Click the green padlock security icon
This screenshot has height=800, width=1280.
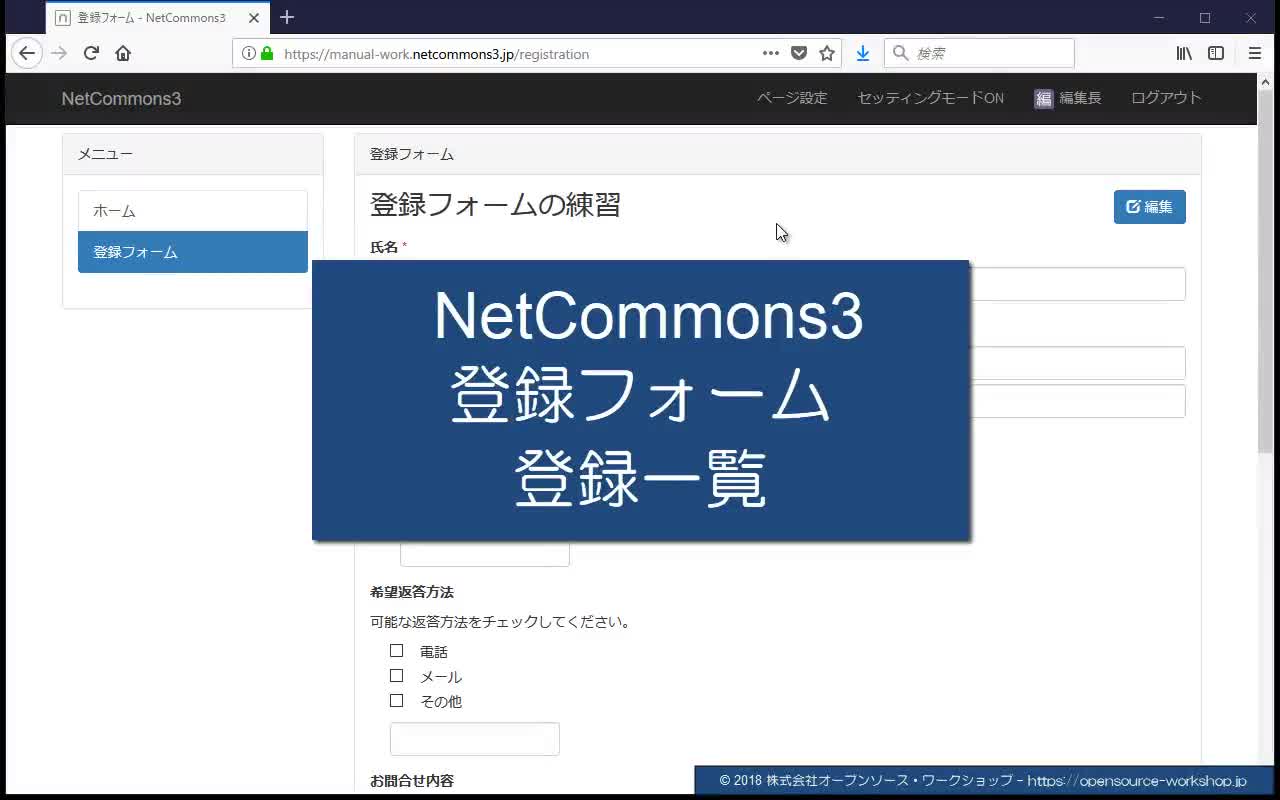[x=267, y=54]
